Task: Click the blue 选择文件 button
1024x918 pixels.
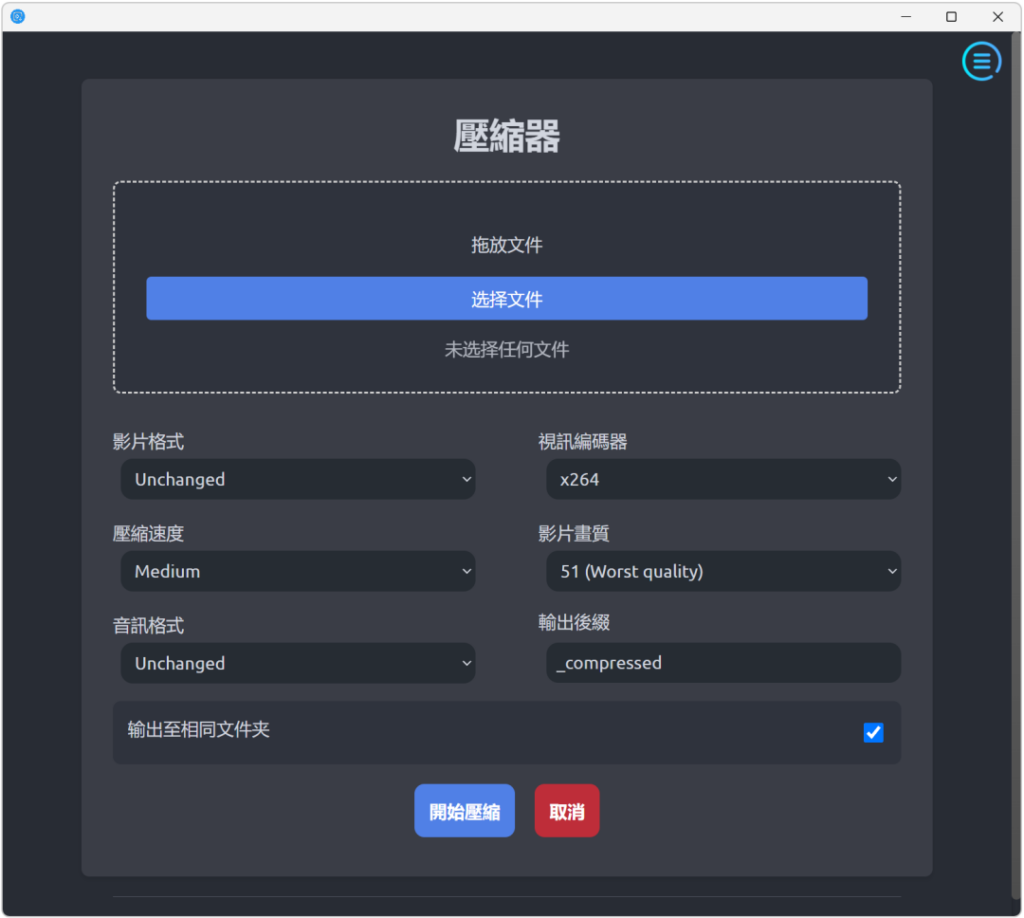Action: click(x=506, y=299)
